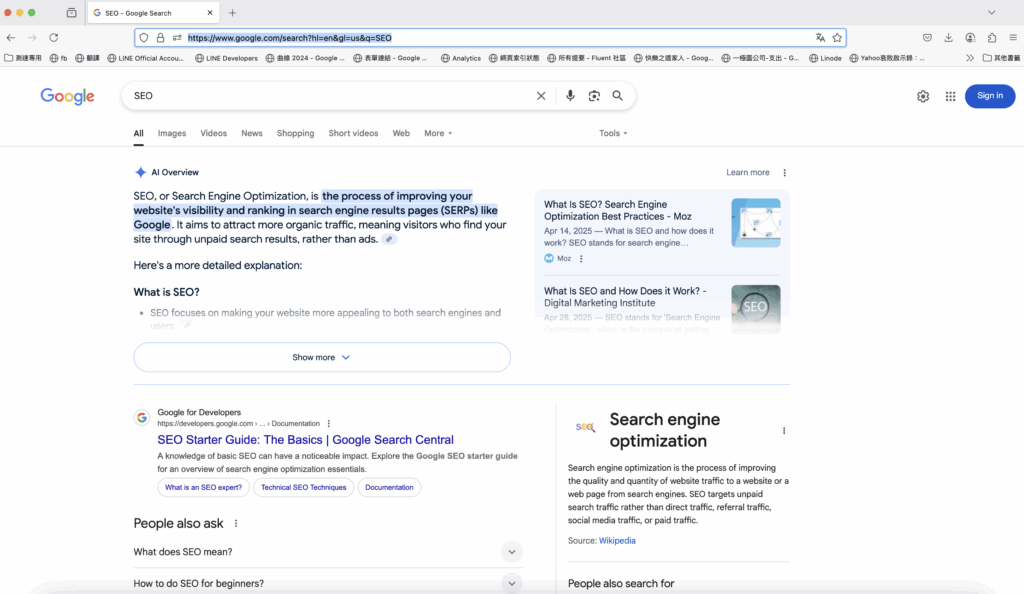Open the three-dot menu beside Moz source
Viewport: 1024px width, 594px height.
tap(581, 258)
